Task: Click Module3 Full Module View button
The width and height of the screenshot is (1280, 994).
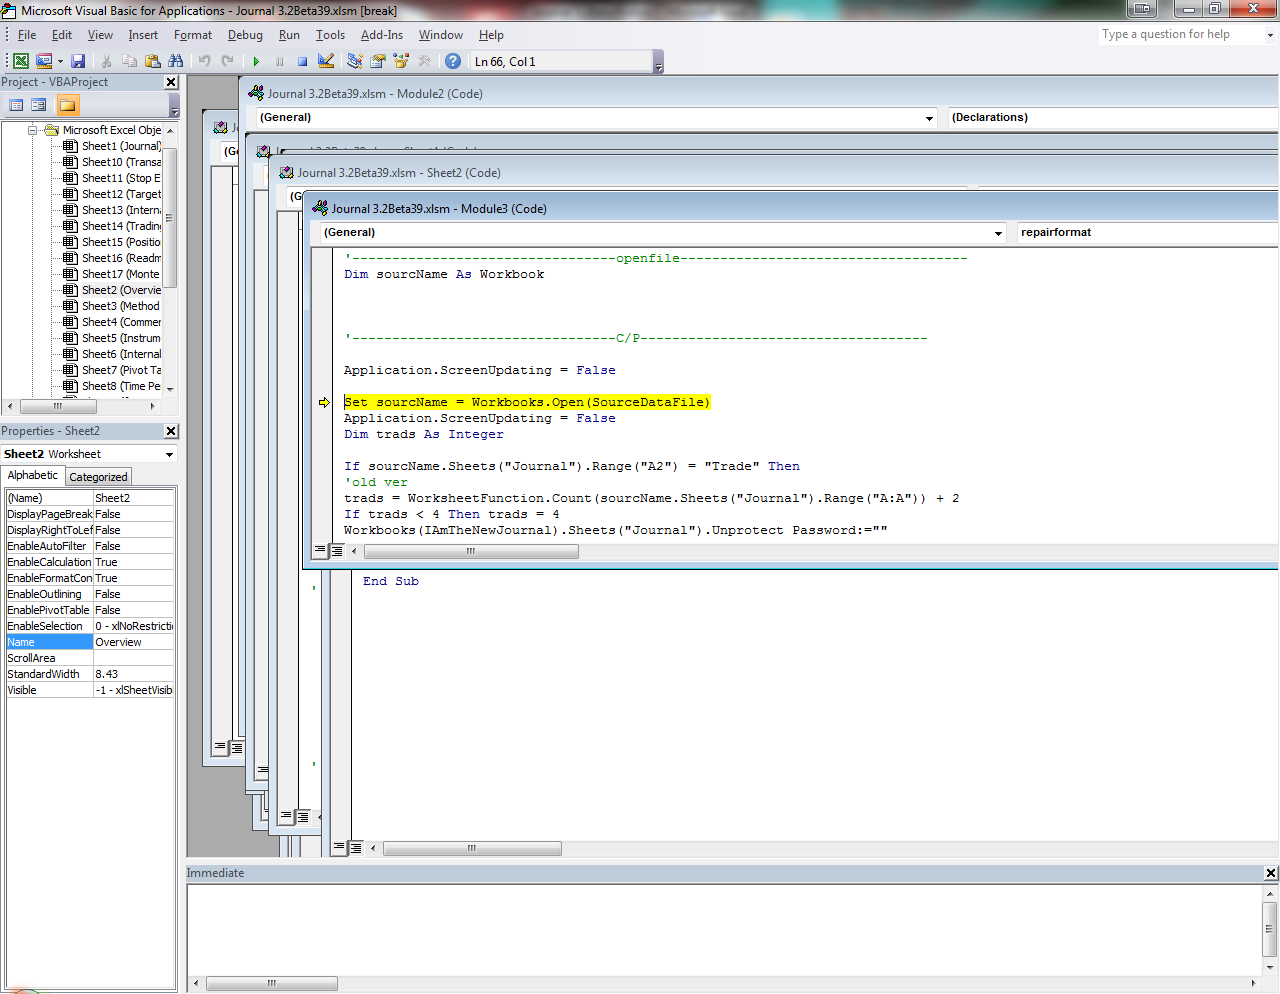Action: (337, 551)
